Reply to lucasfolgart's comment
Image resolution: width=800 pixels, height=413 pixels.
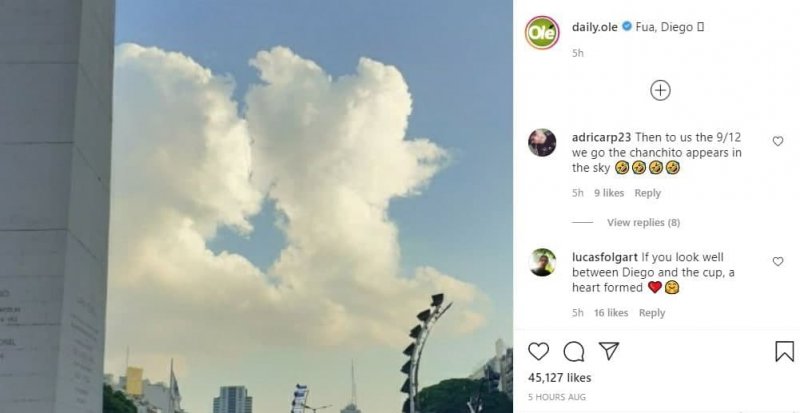pos(652,313)
